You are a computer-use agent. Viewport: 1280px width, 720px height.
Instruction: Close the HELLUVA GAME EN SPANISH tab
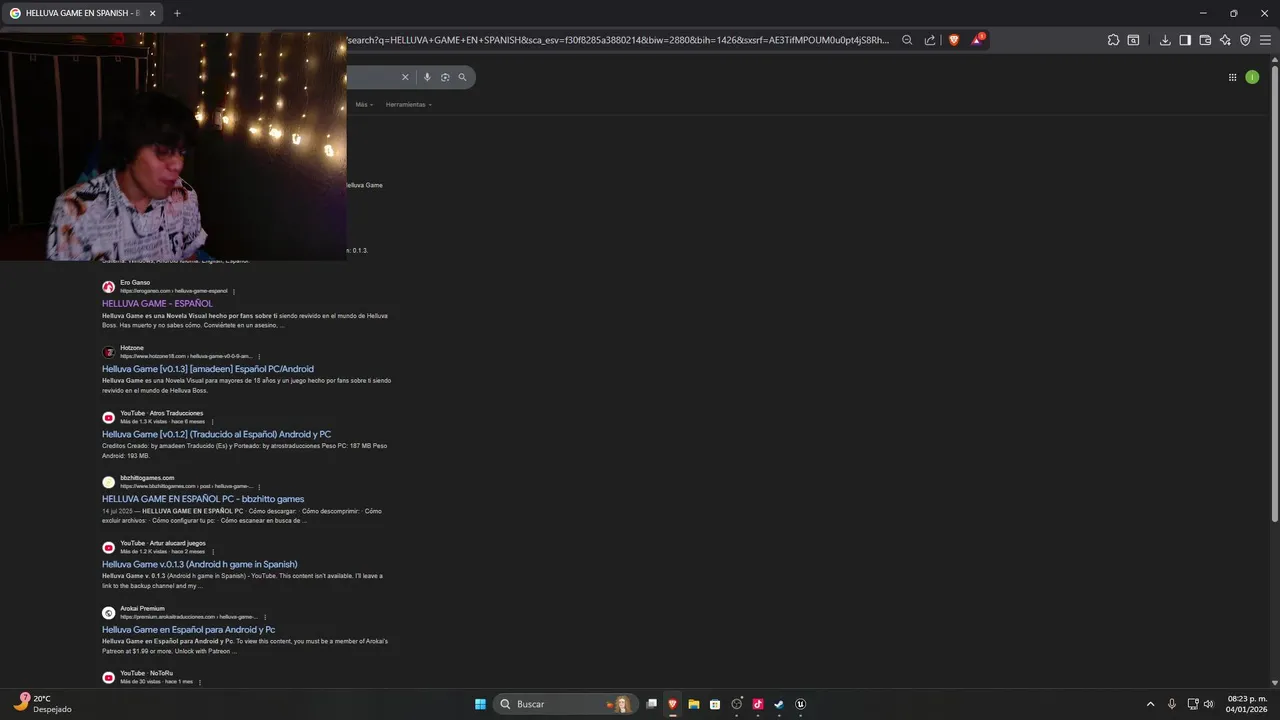[x=152, y=13]
